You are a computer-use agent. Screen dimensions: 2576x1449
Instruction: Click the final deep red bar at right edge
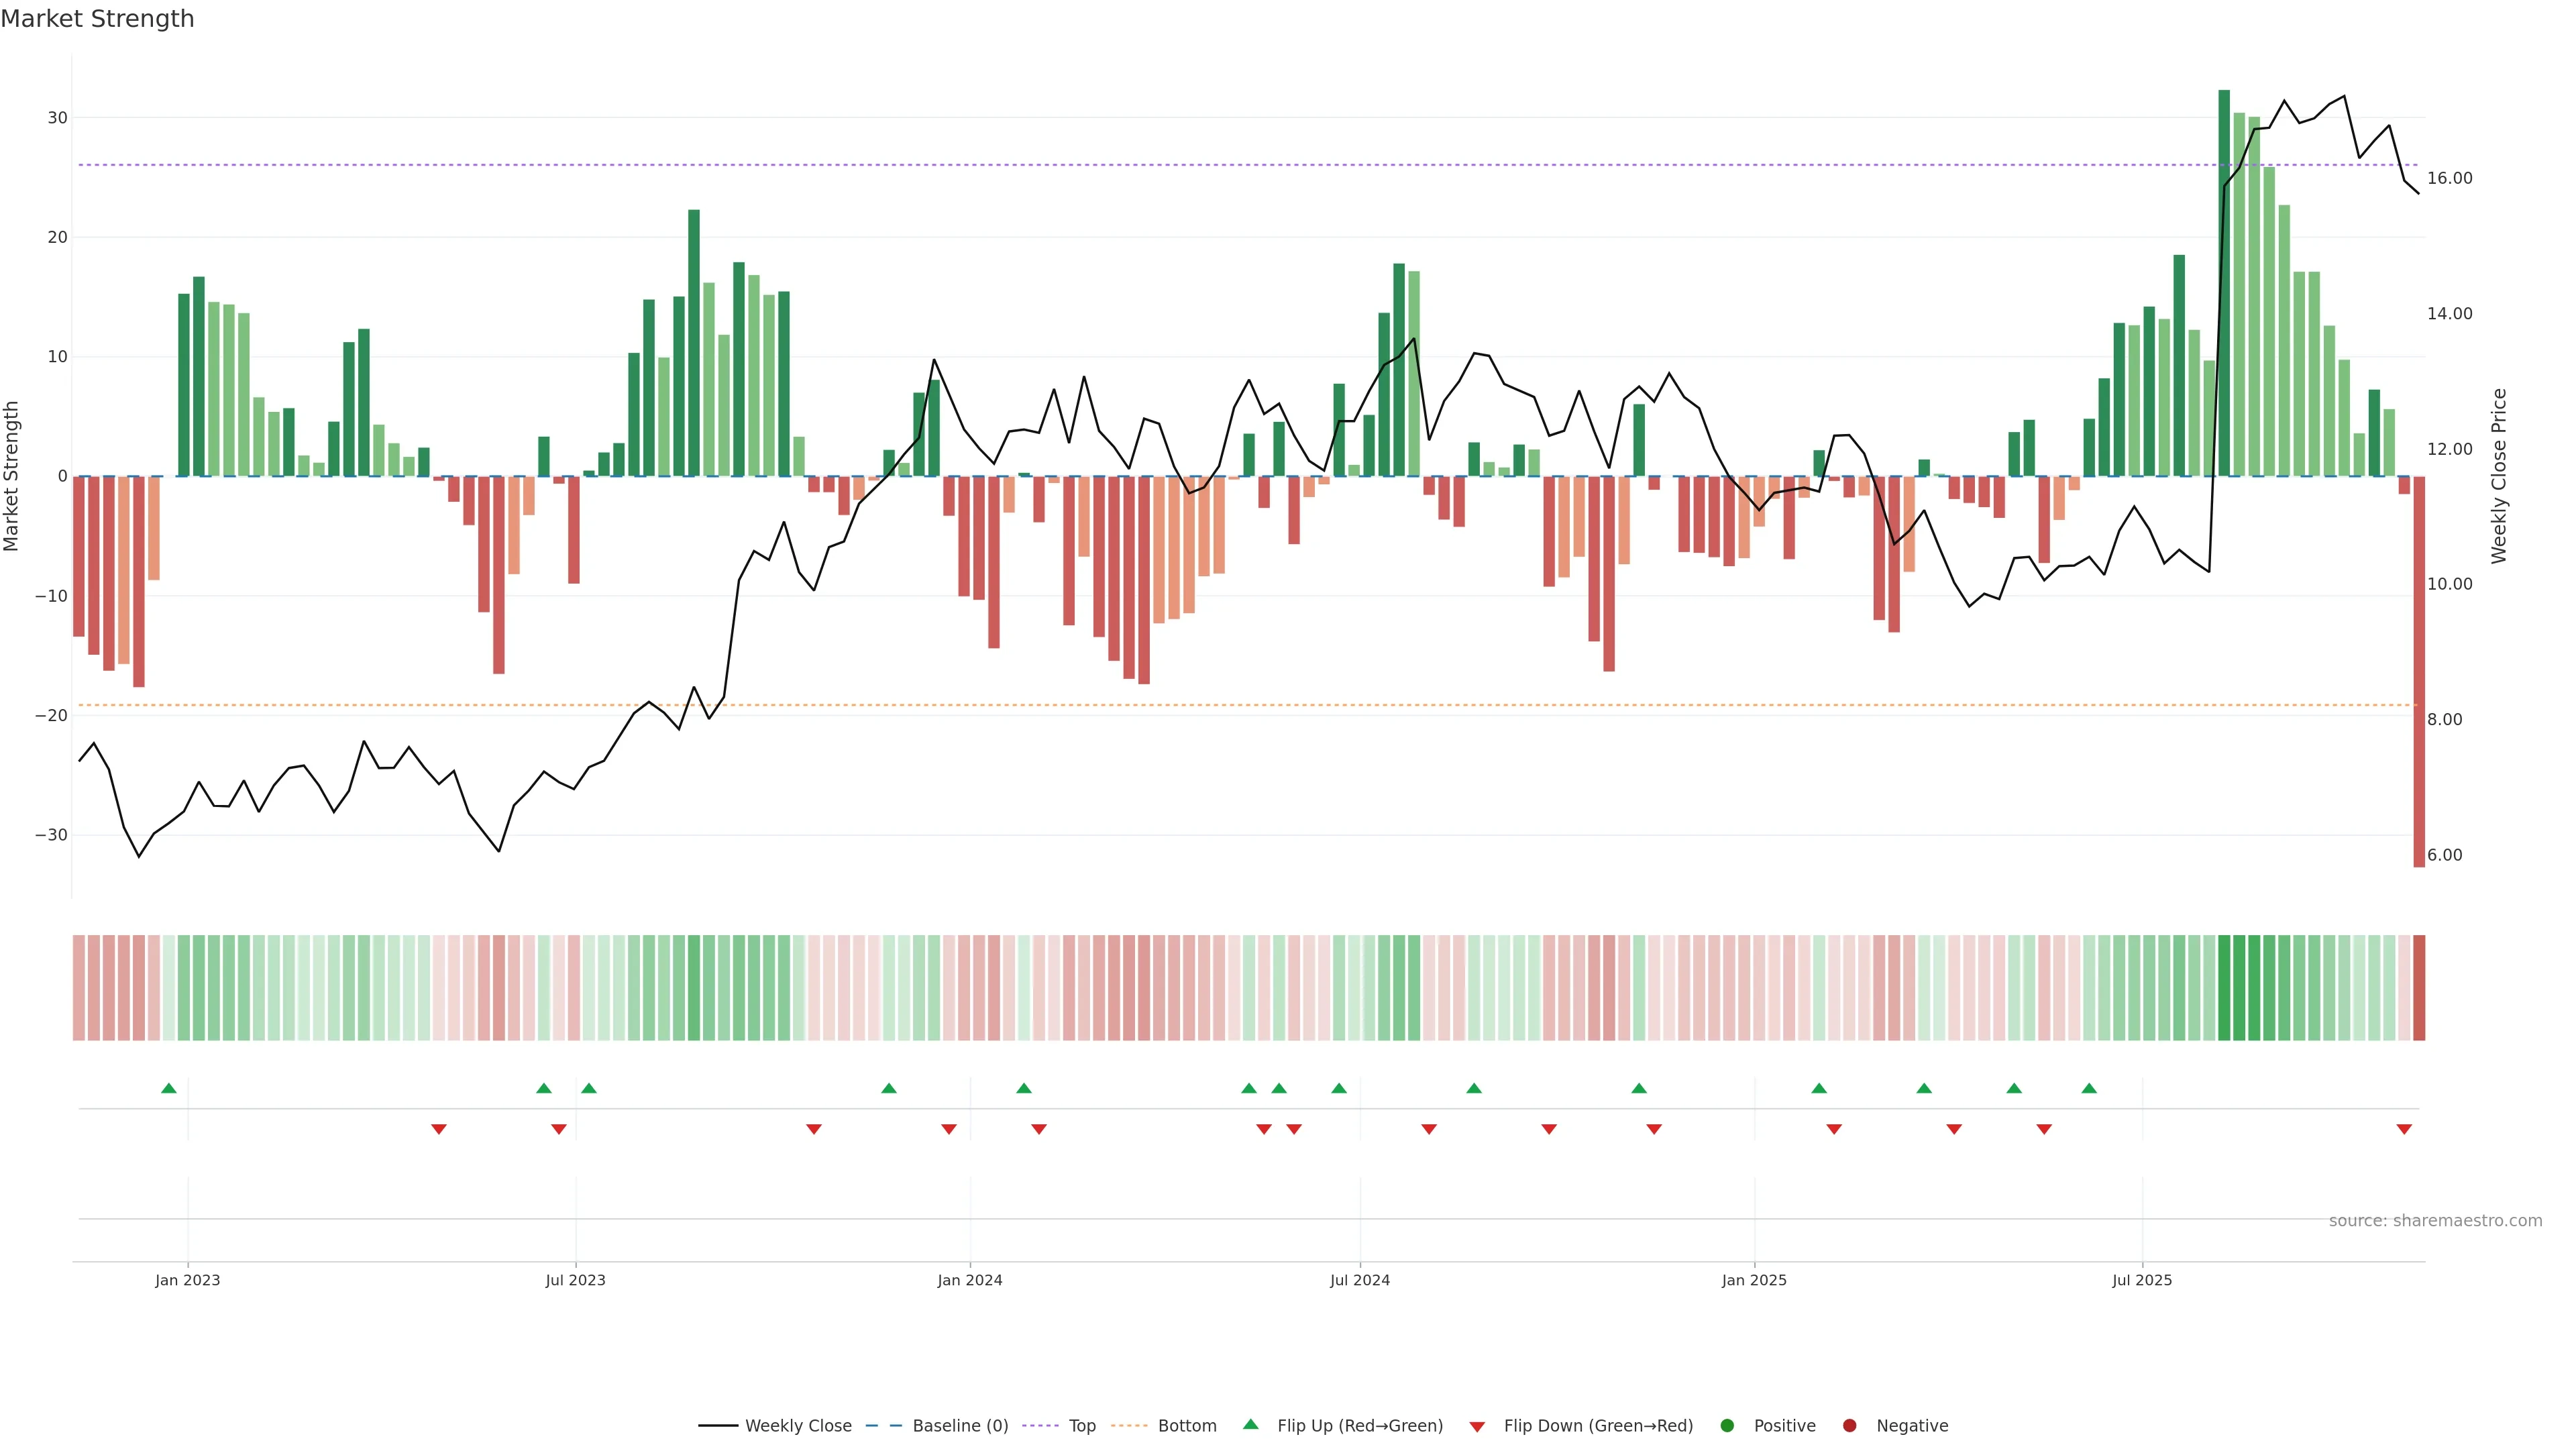(x=2419, y=670)
